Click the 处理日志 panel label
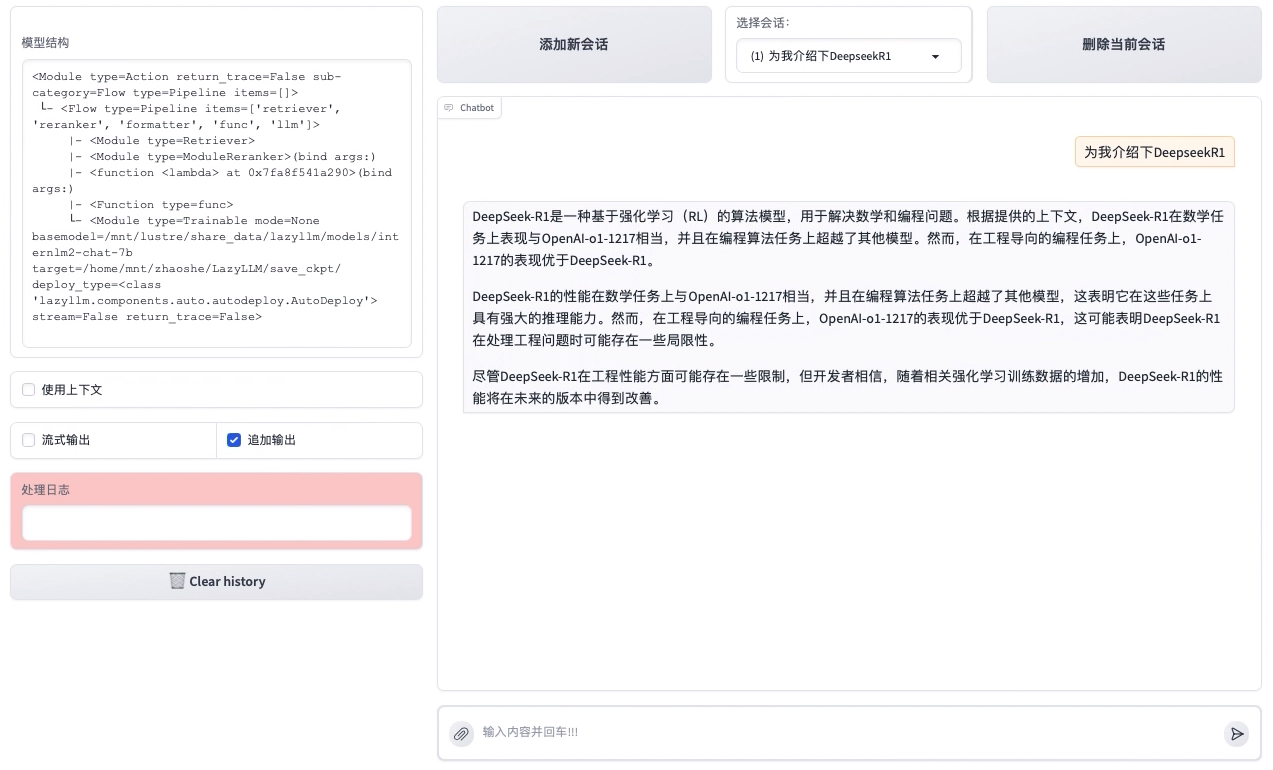 46,490
